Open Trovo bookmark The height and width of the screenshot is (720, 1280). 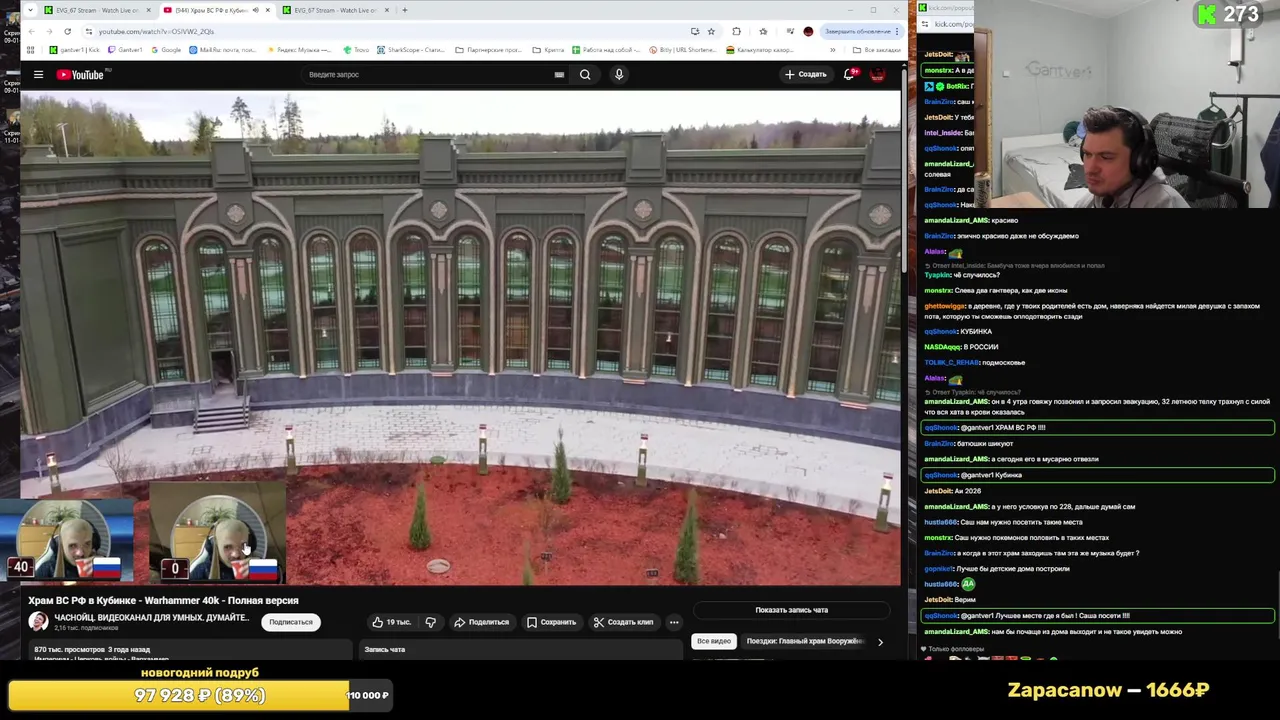tap(355, 50)
